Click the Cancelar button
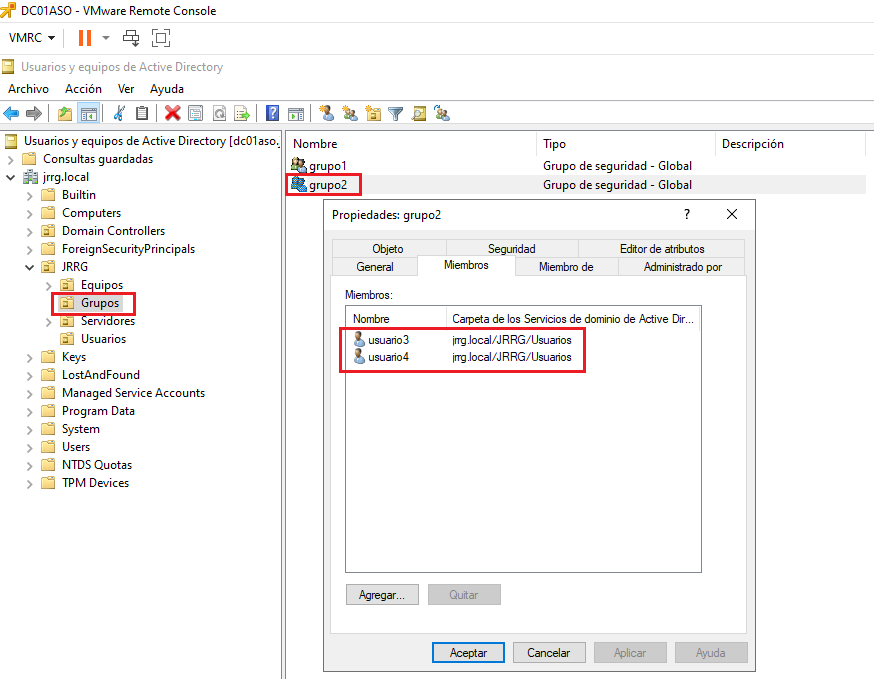The width and height of the screenshot is (874, 679). pyautogui.click(x=549, y=653)
